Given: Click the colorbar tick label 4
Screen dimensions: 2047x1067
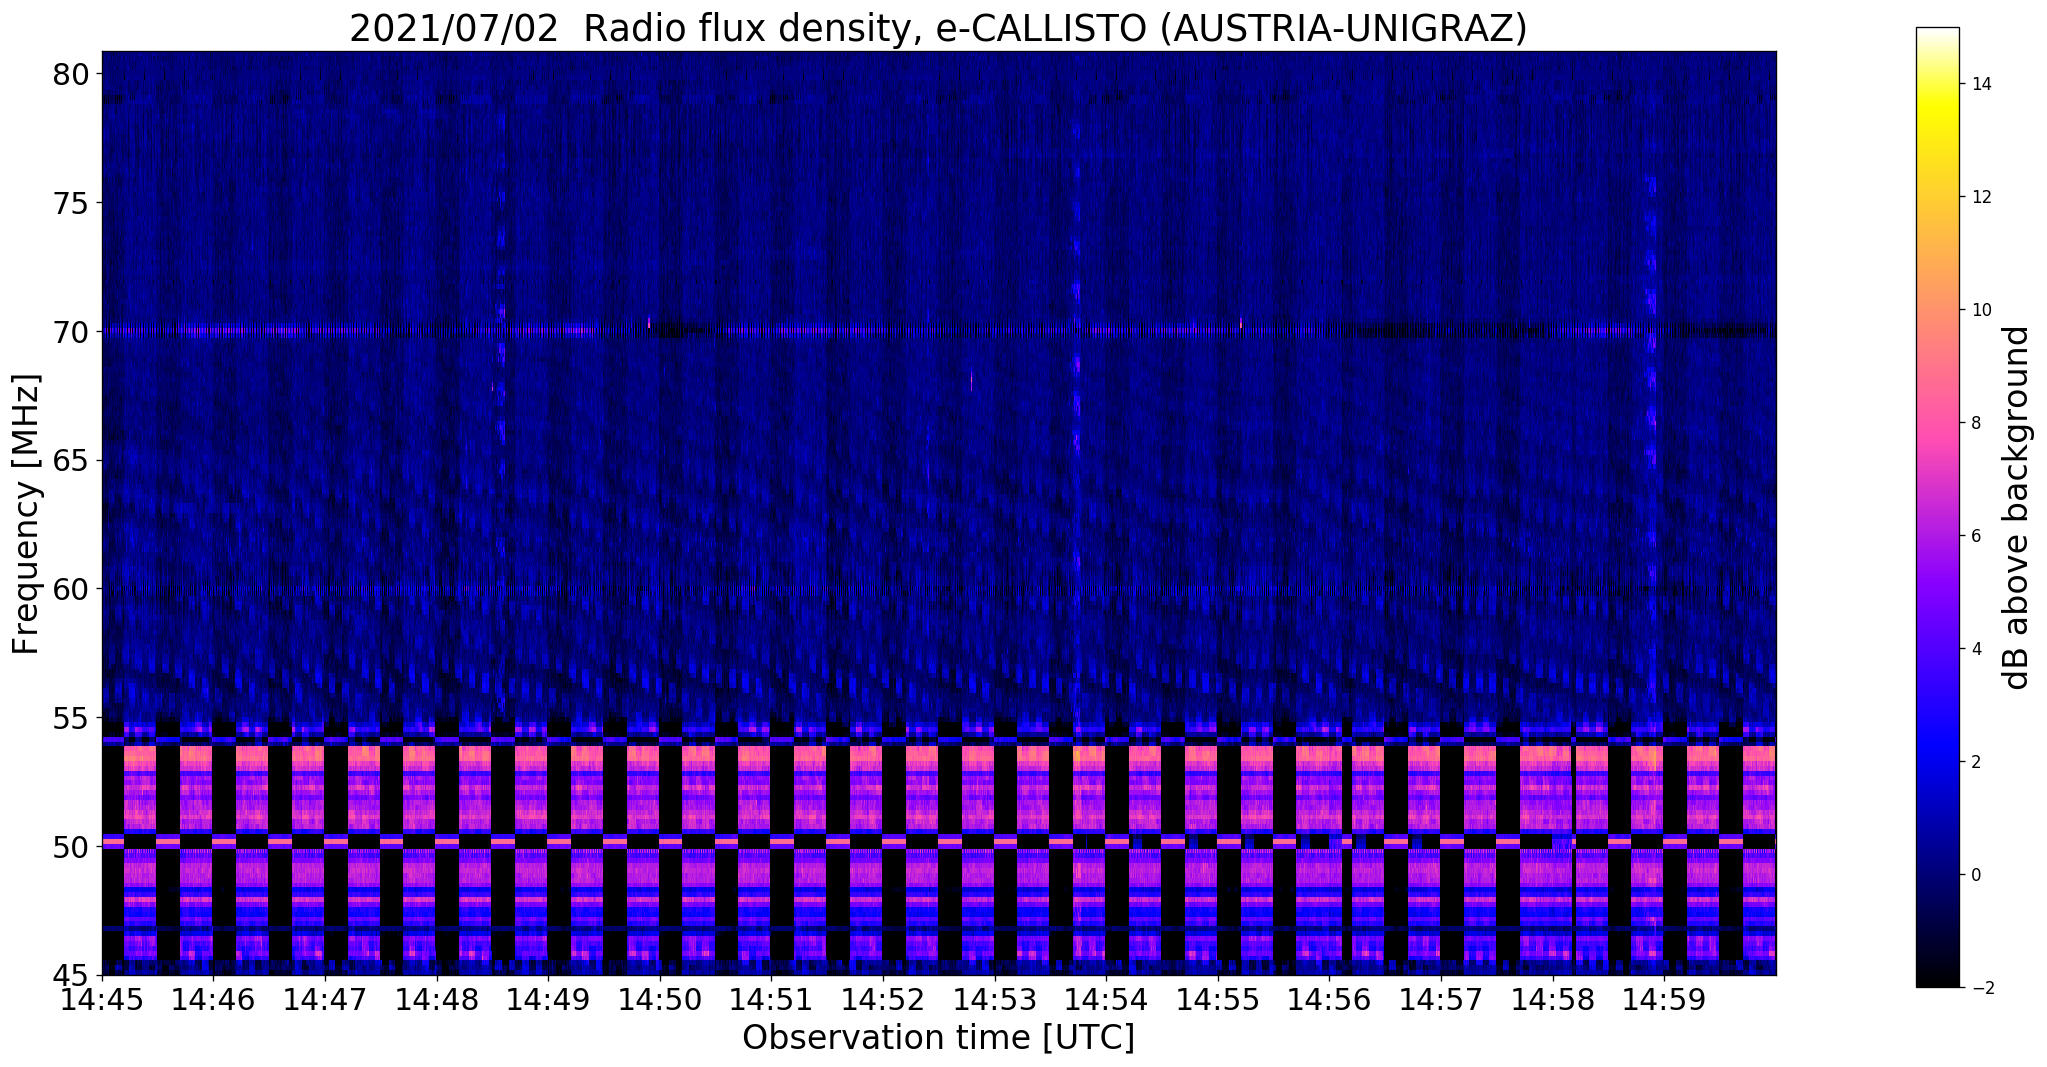Looking at the screenshot, I should tap(1975, 649).
